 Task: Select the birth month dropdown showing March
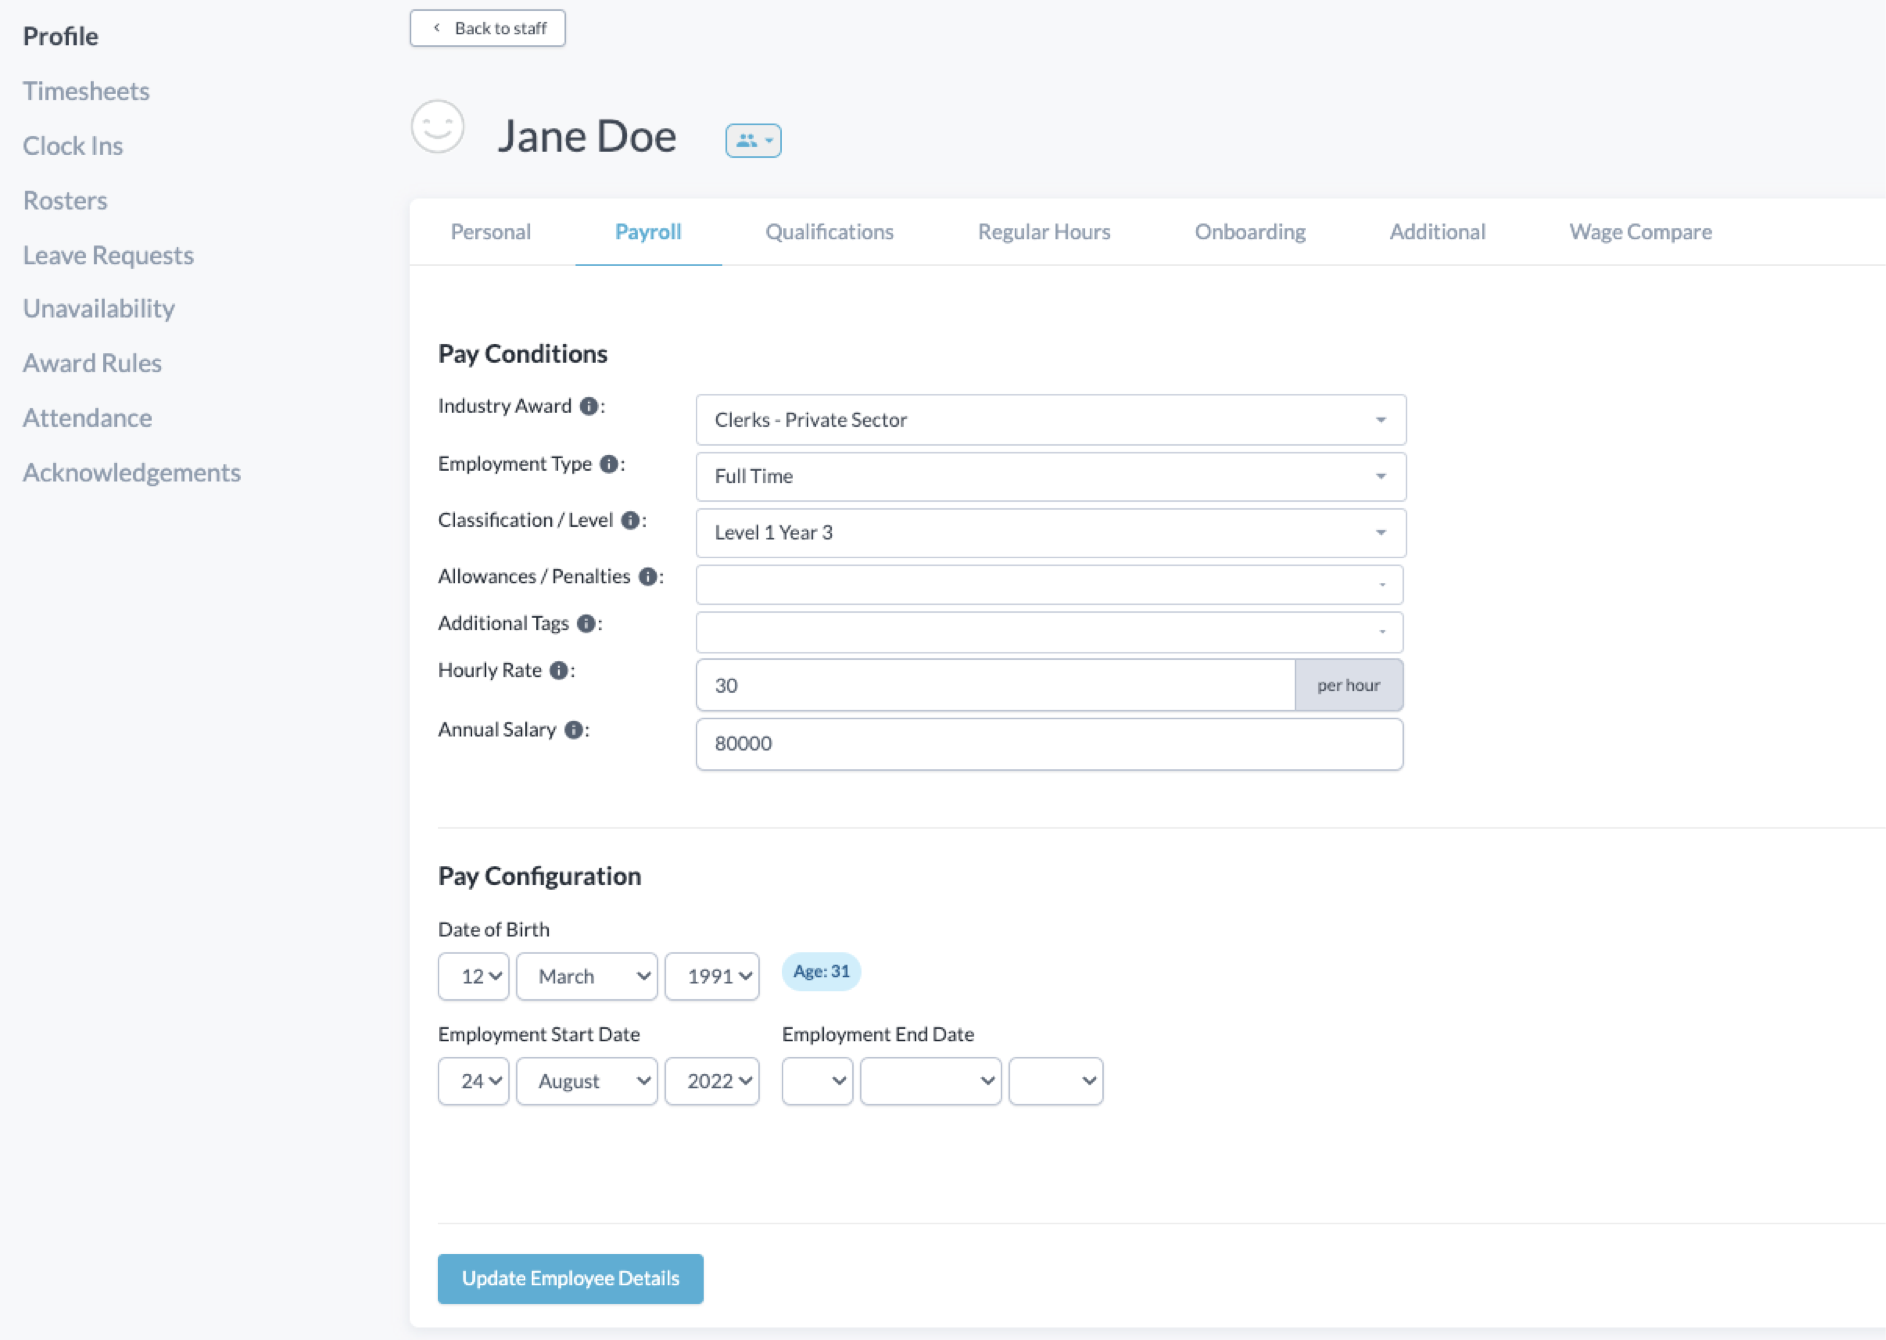[x=587, y=976]
